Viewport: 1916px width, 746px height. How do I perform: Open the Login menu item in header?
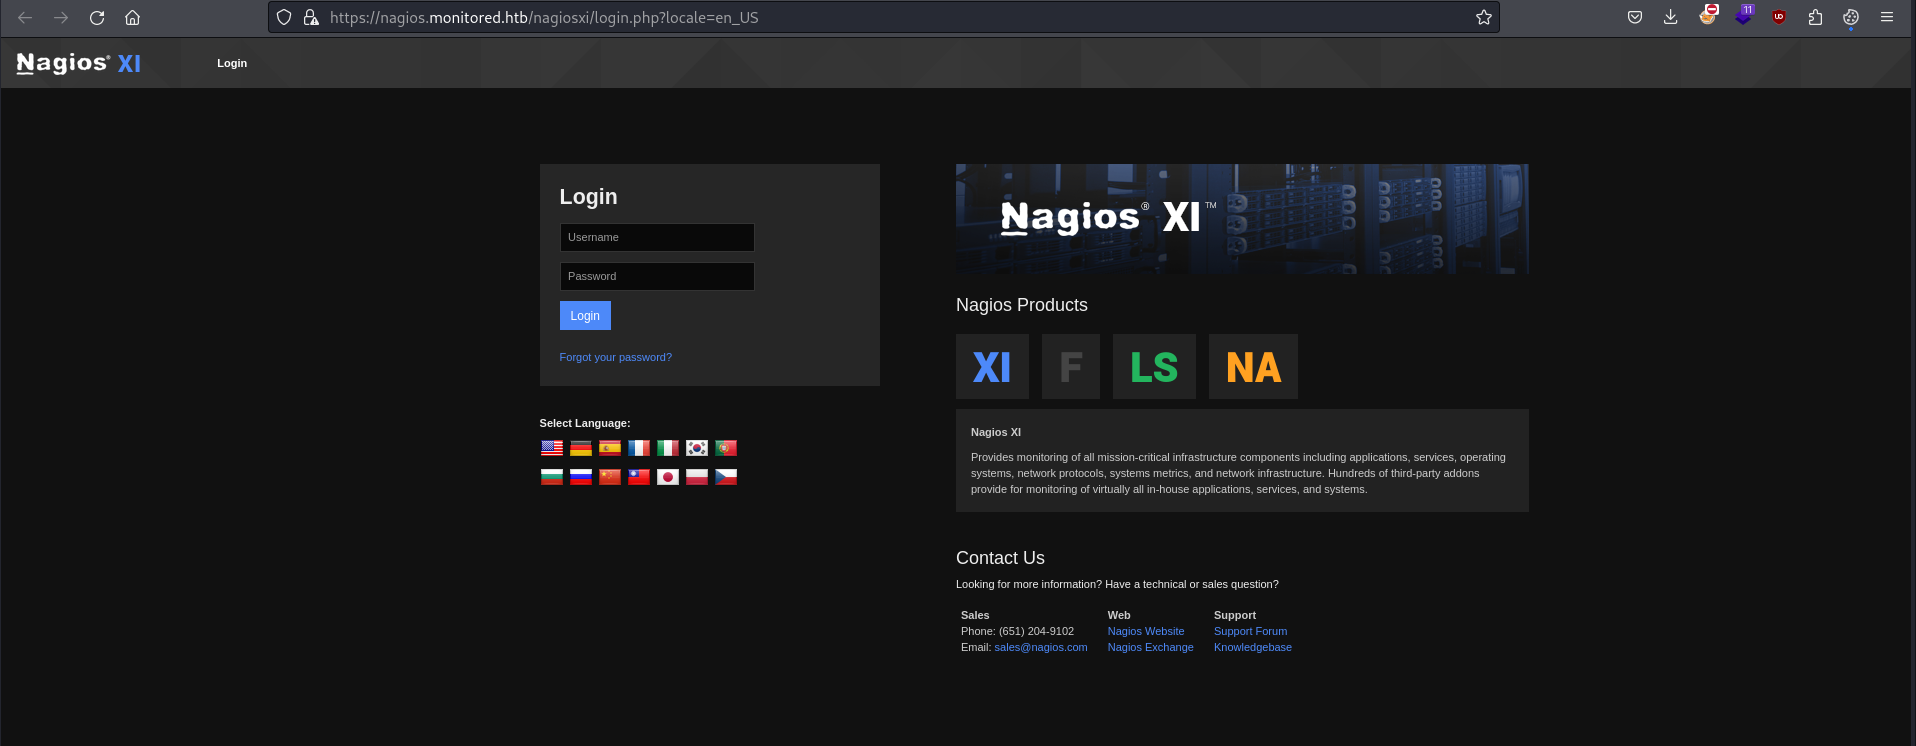(232, 63)
